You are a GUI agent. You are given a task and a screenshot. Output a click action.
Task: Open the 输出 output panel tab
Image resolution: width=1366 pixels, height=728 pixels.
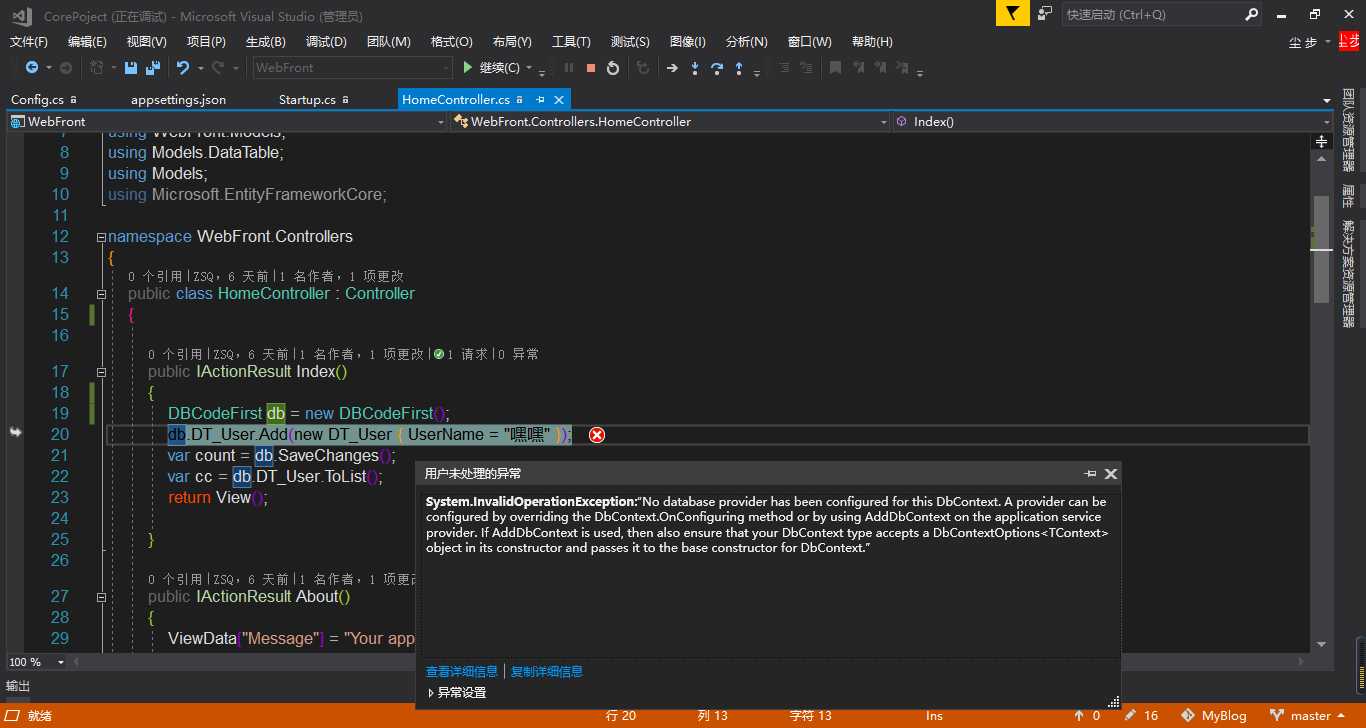[18, 686]
